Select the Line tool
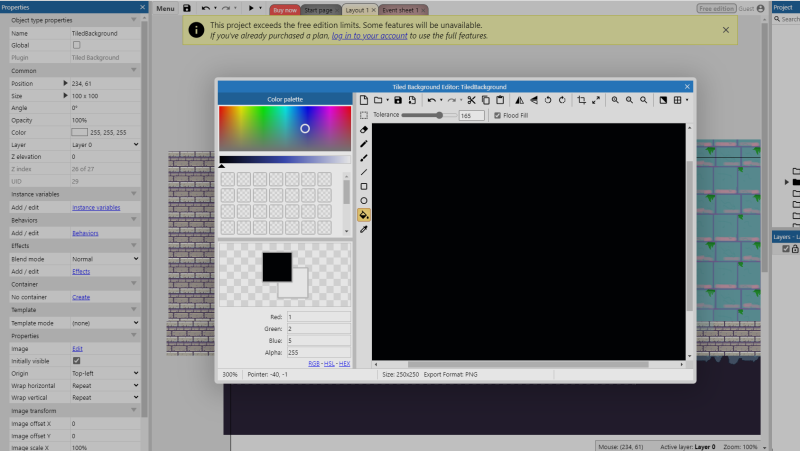Screen dimensions: 800x451 [x=364, y=172]
